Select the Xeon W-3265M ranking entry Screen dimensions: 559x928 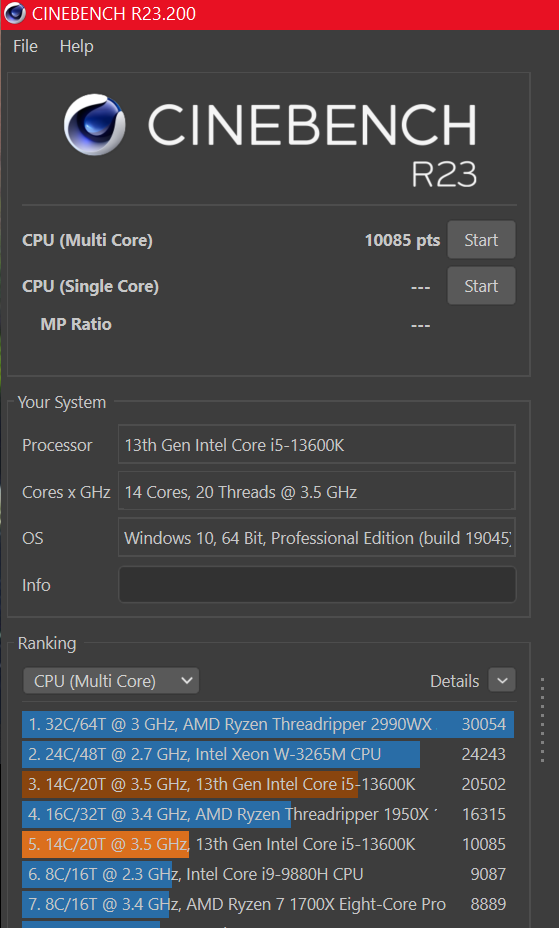[x=268, y=755]
